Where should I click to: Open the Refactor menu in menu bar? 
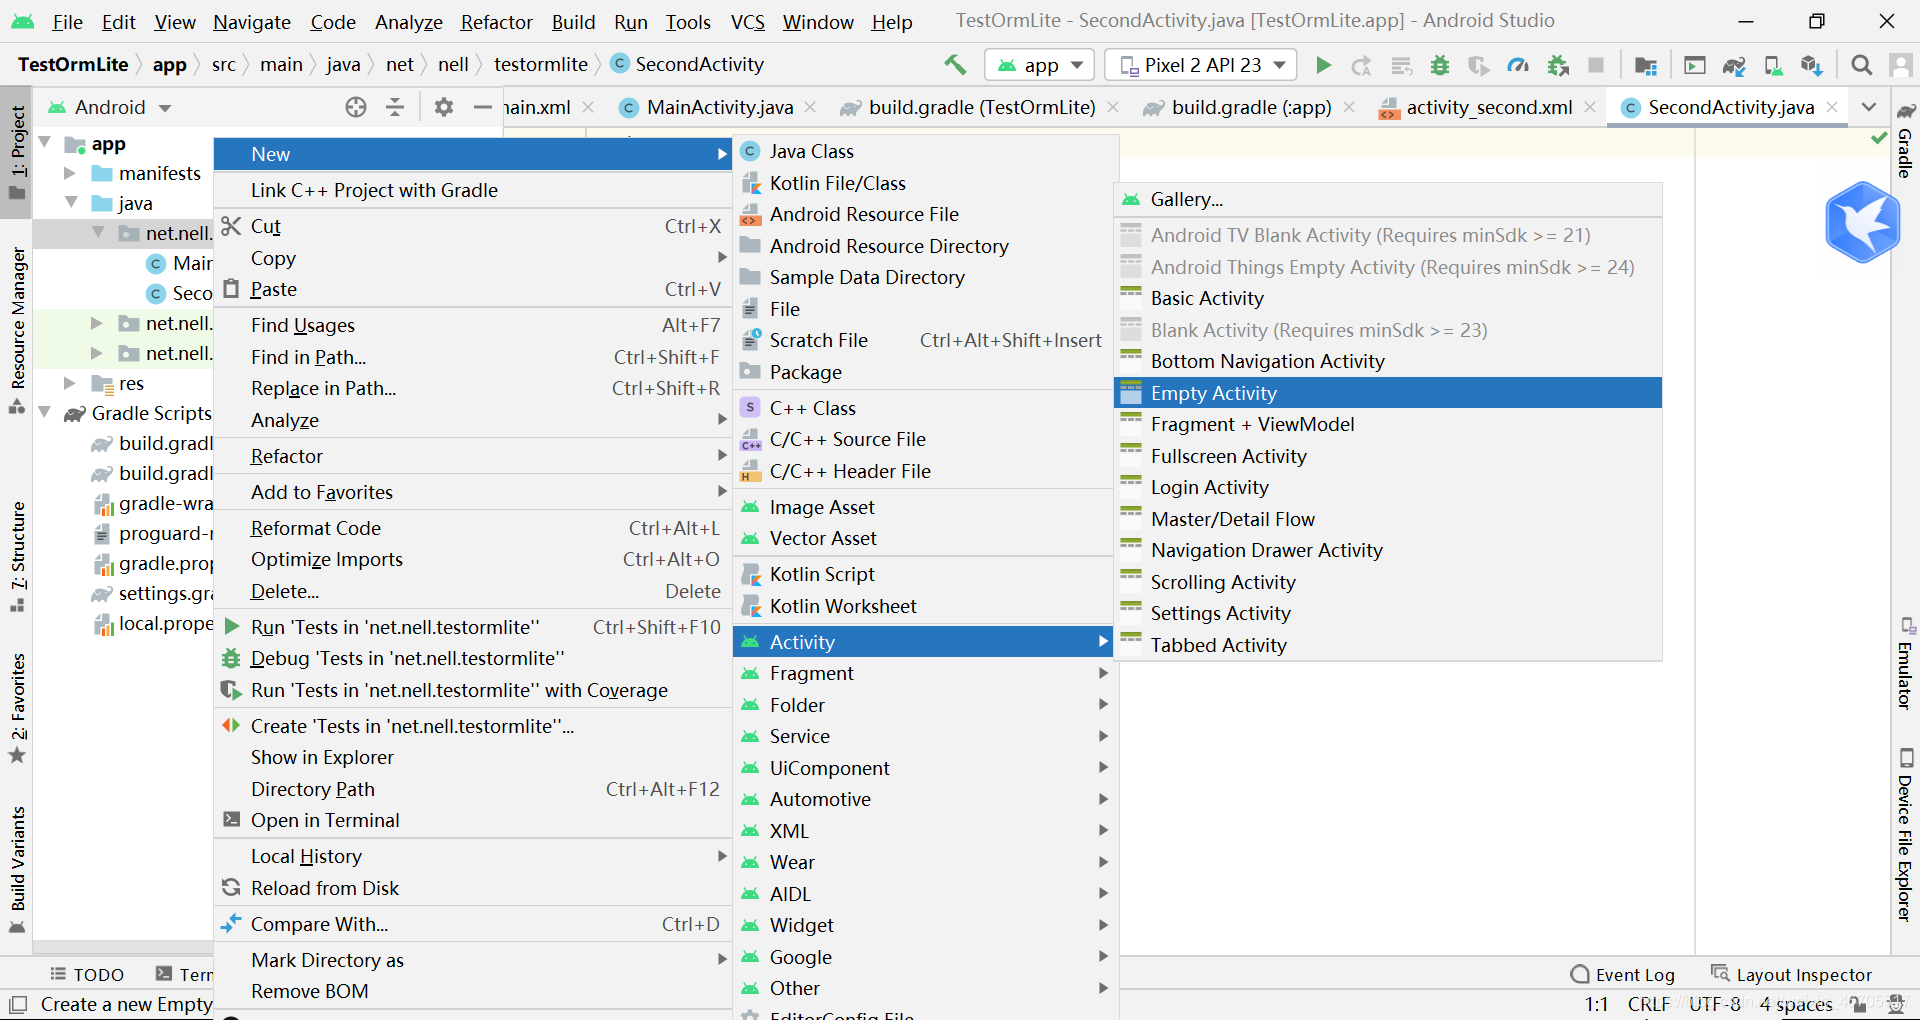point(496,22)
